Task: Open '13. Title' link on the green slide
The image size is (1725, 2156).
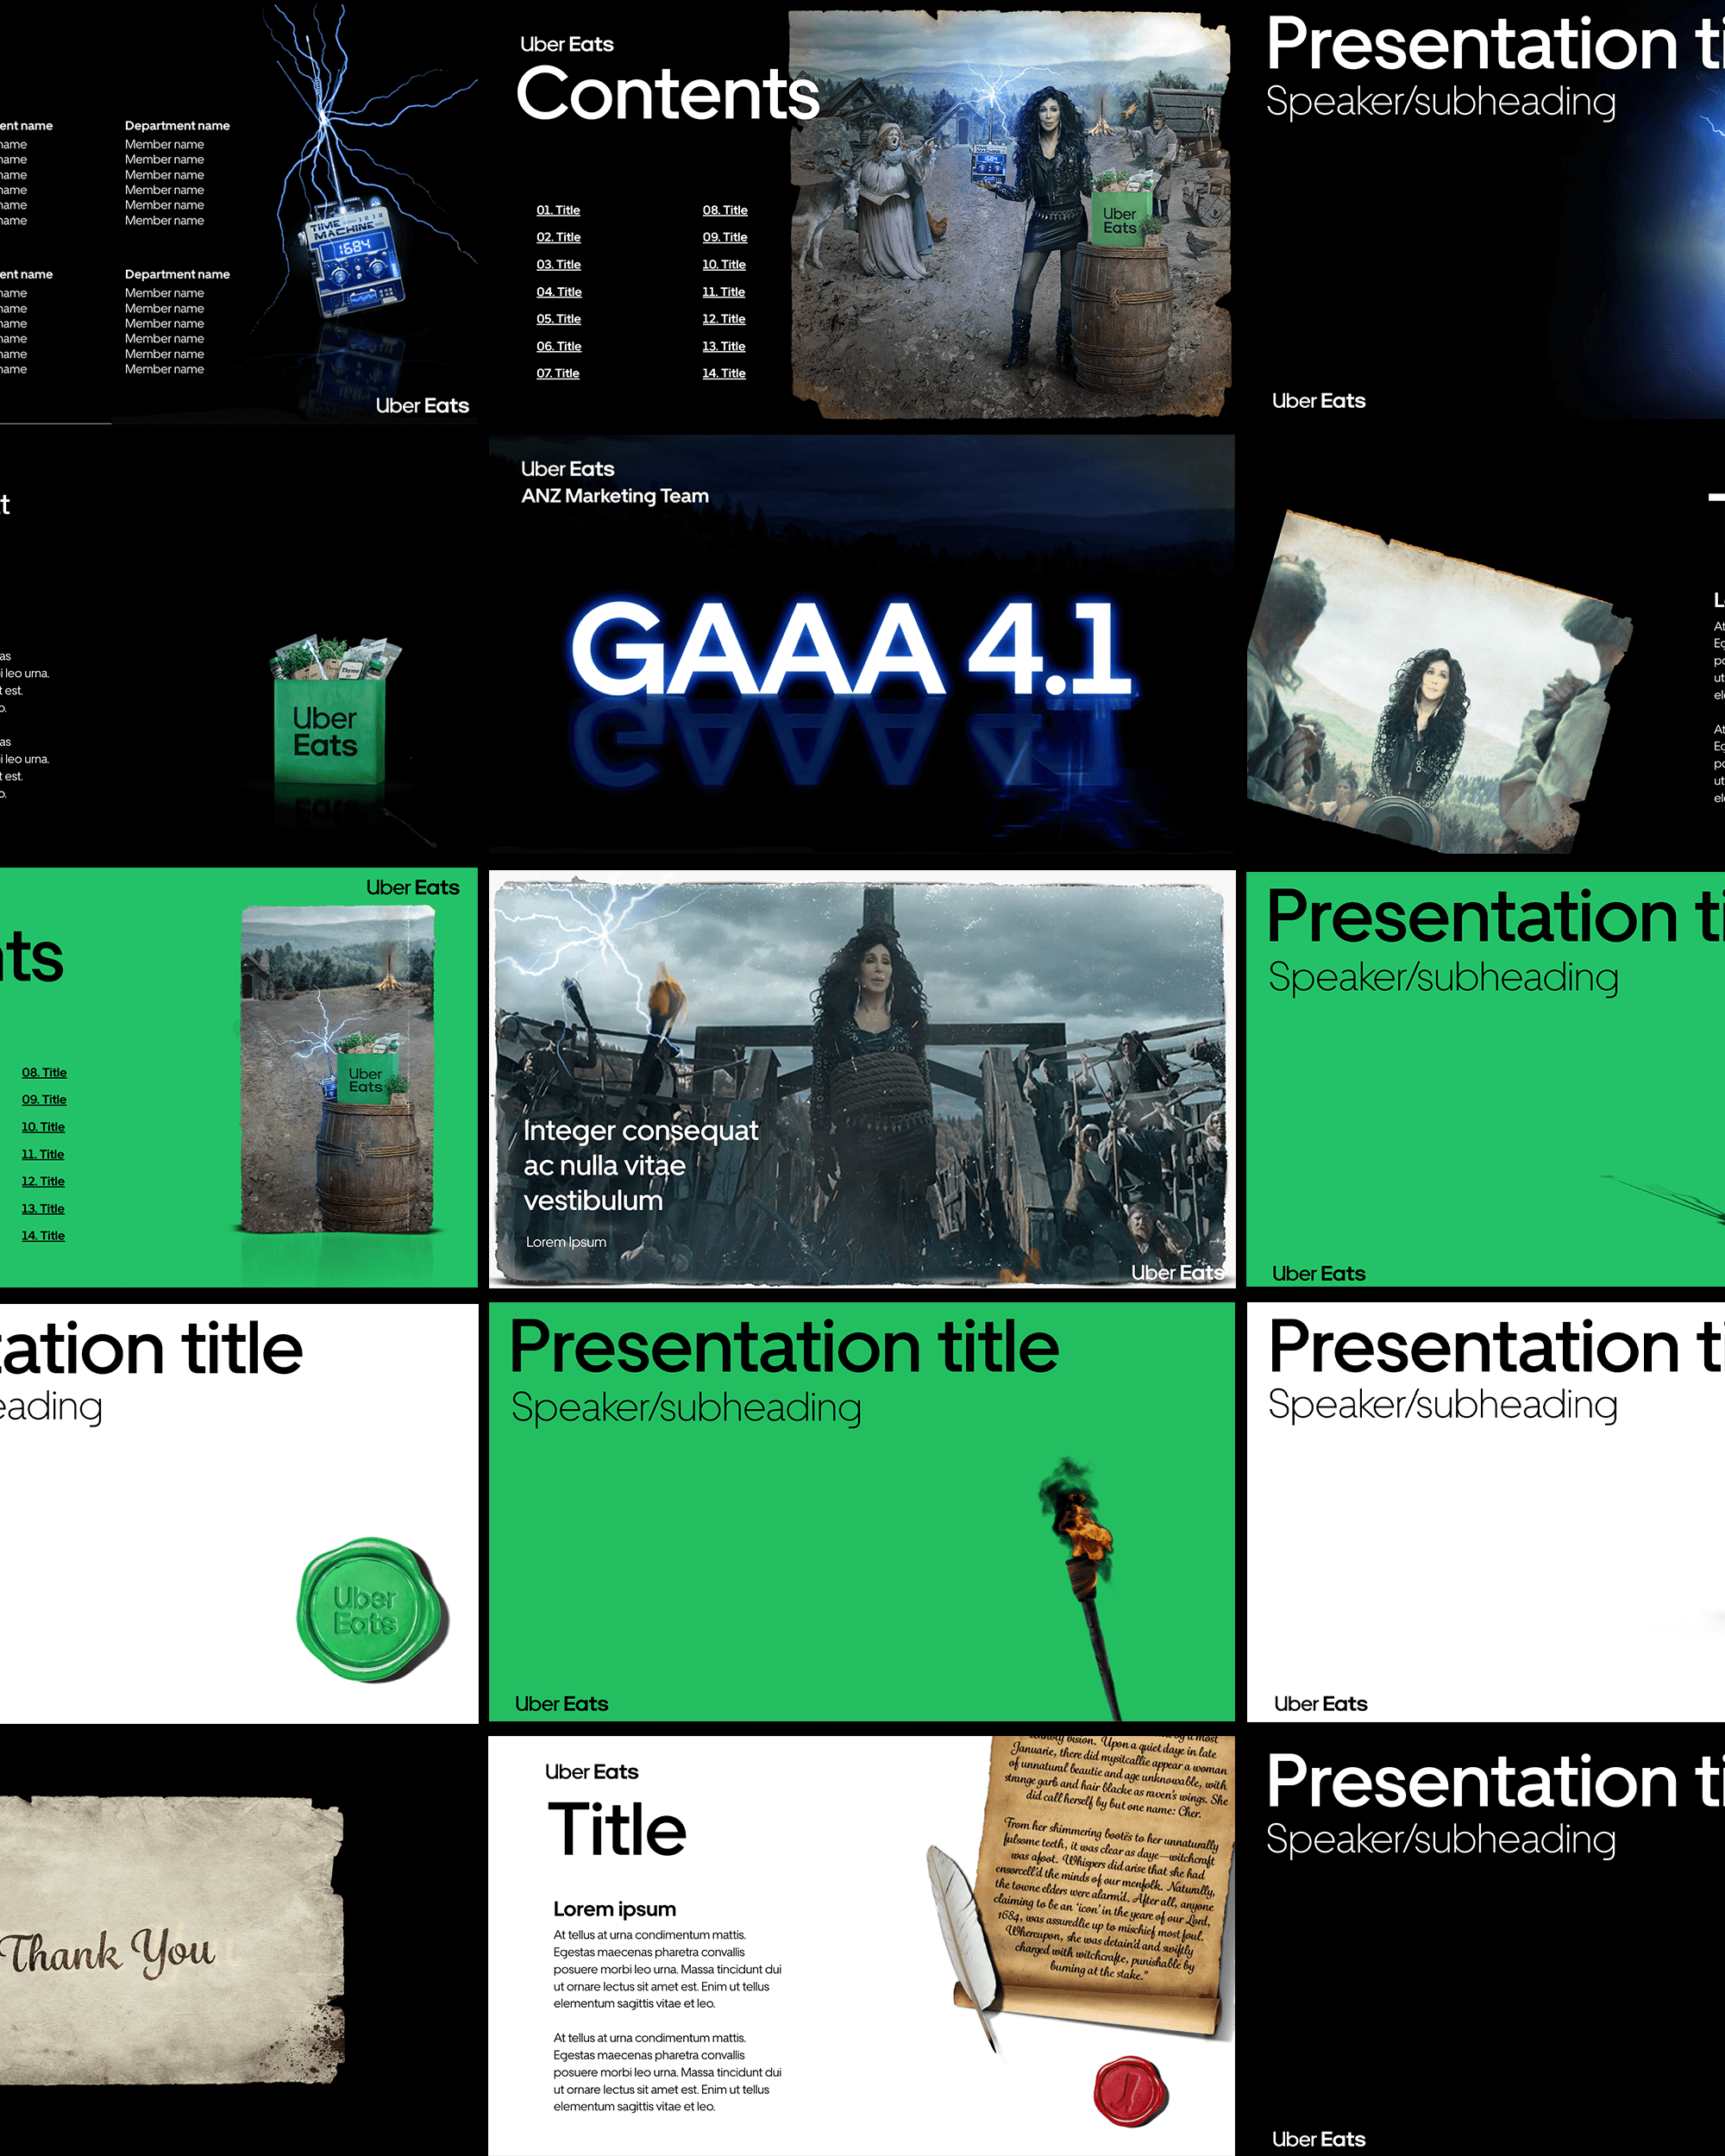Action: click(x=43, y=1208)
